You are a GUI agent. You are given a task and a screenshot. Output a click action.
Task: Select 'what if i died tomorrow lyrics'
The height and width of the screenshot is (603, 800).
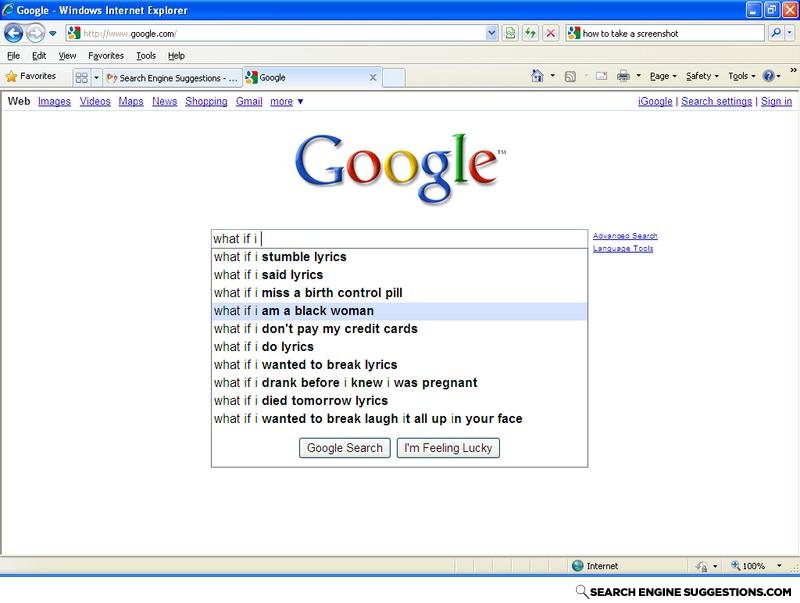399,400
